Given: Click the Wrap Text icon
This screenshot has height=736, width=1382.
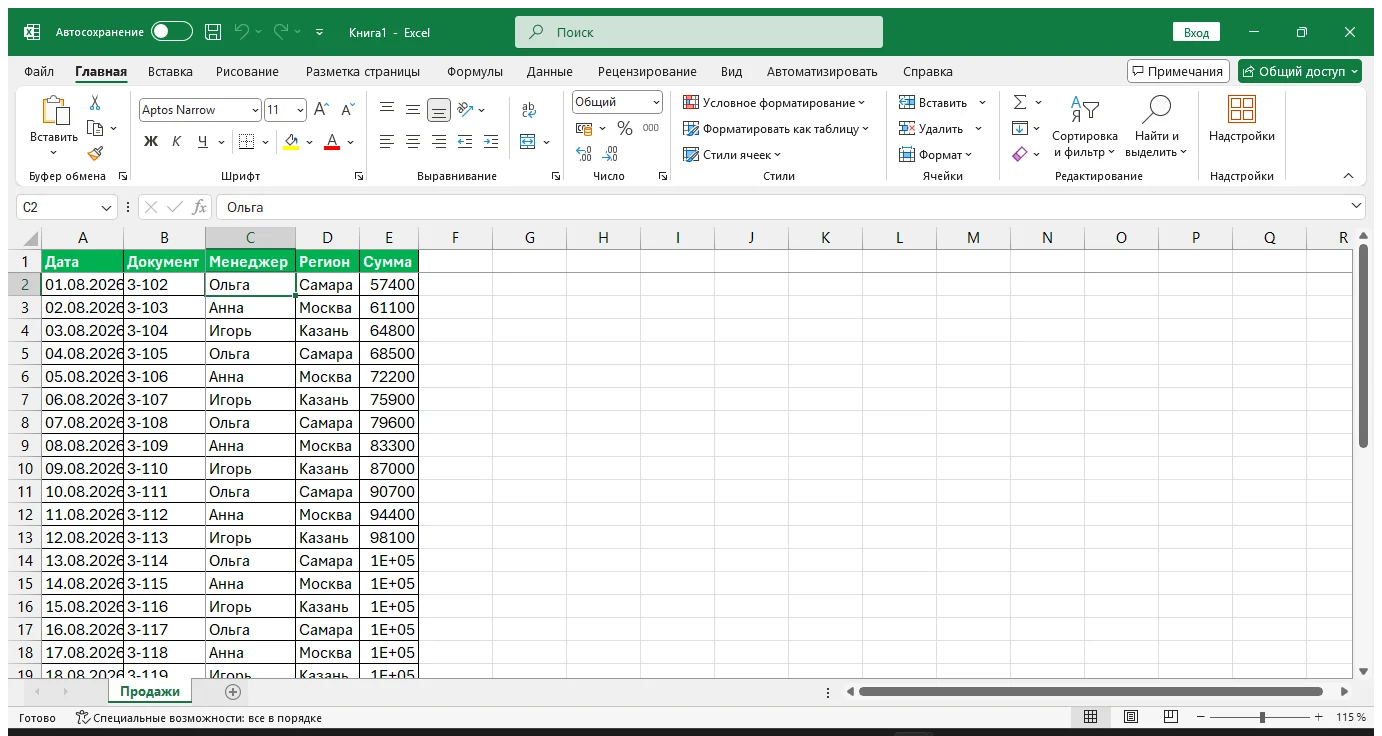Looking at the screenshot, I should click(x=529, y=110).
